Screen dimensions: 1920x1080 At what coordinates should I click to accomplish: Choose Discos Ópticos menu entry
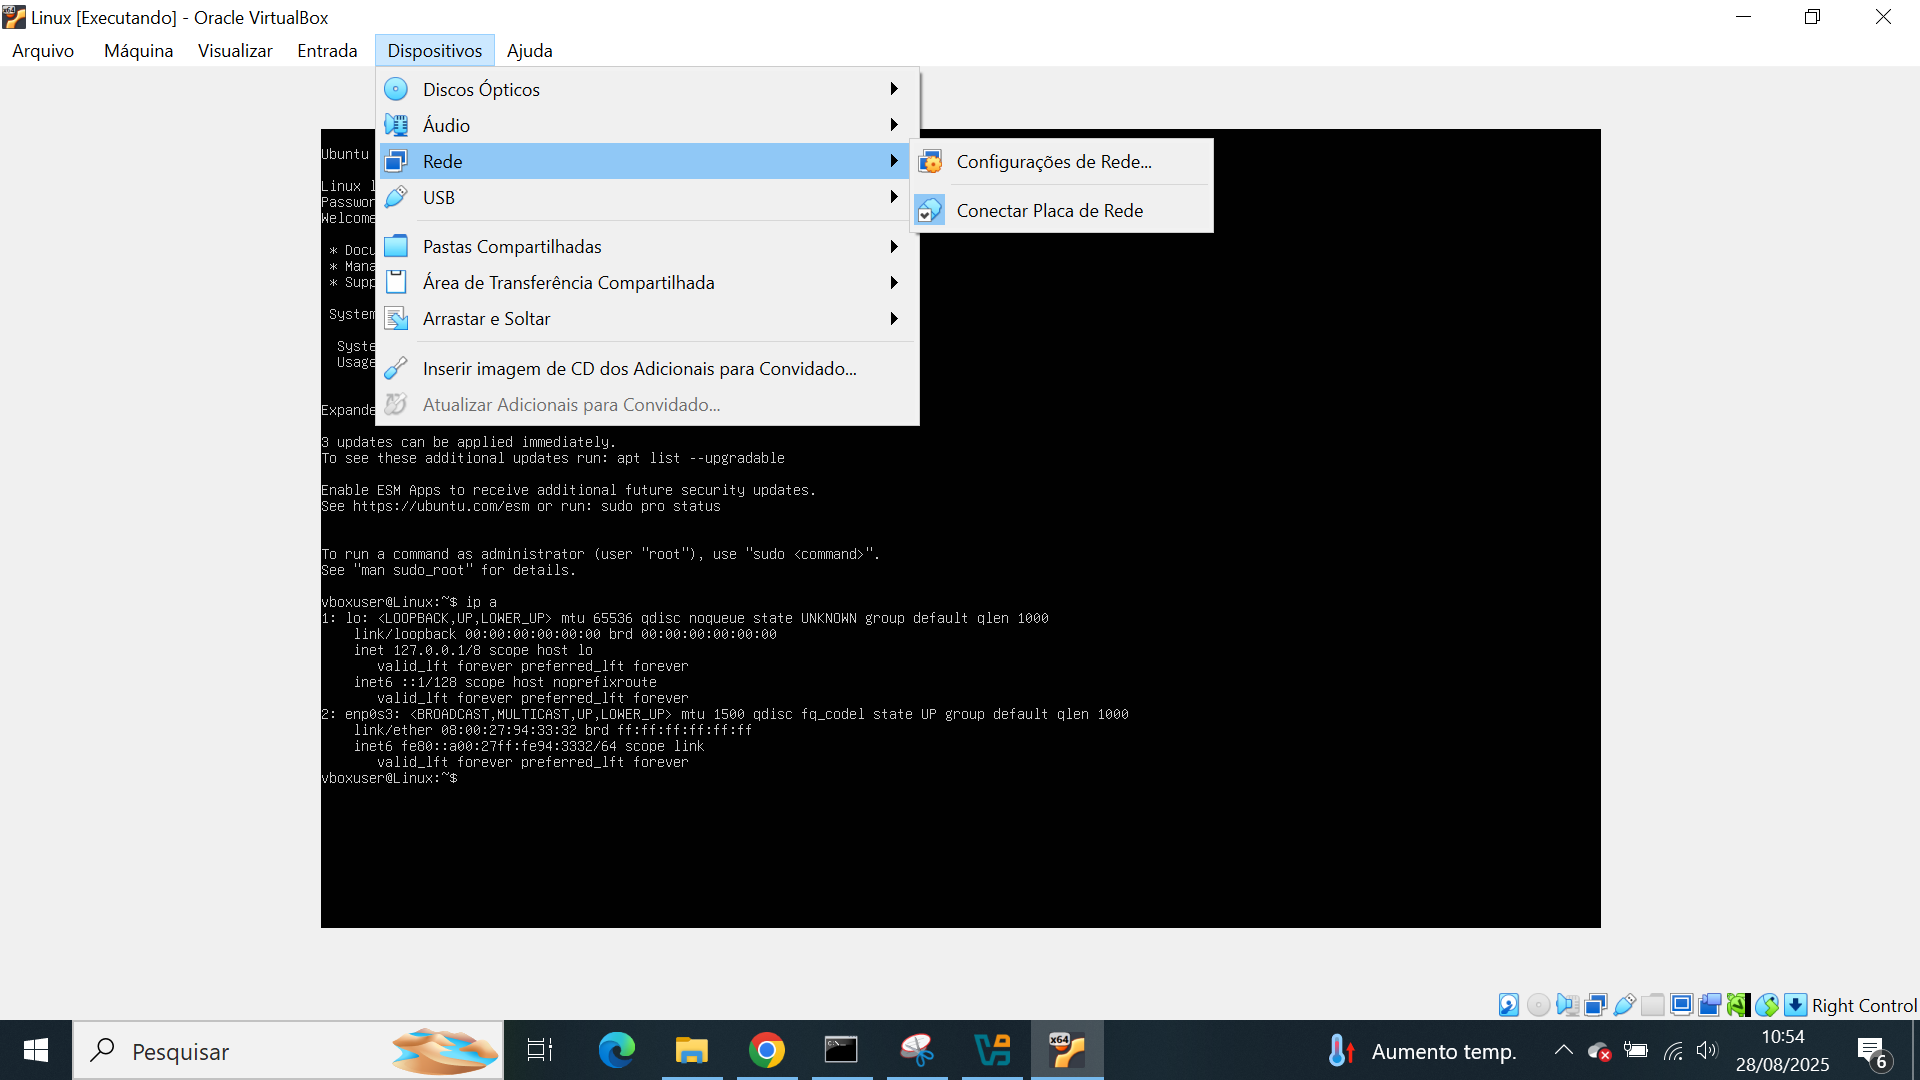[x=647, y=89]
